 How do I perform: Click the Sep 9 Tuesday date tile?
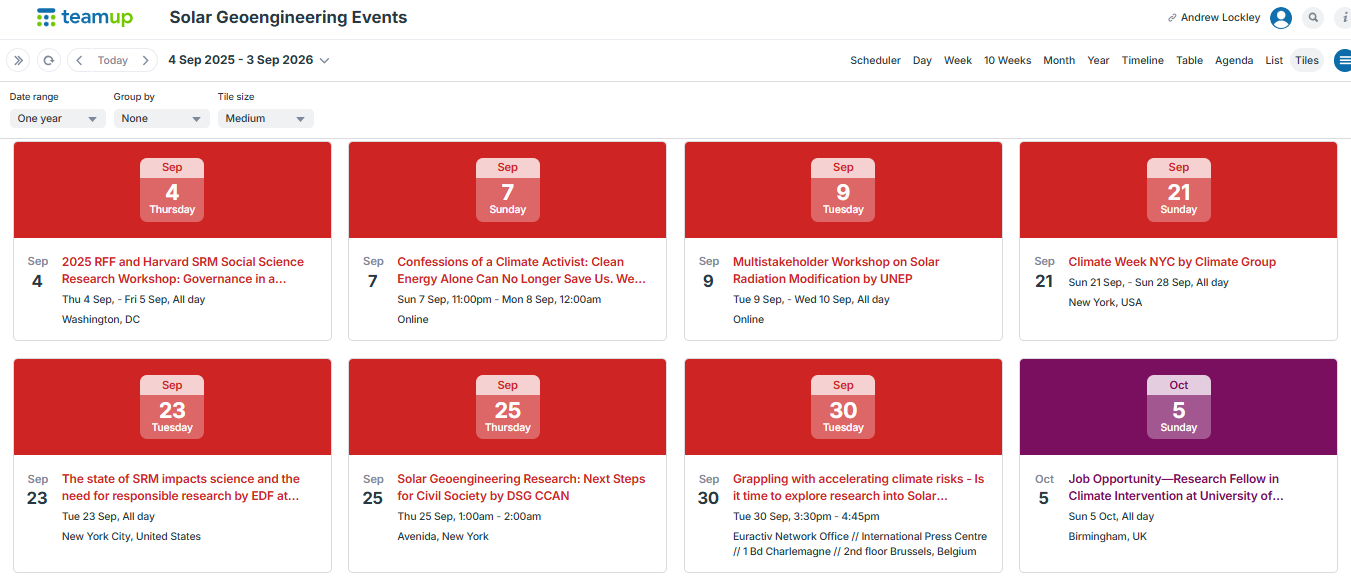(843, 190)
